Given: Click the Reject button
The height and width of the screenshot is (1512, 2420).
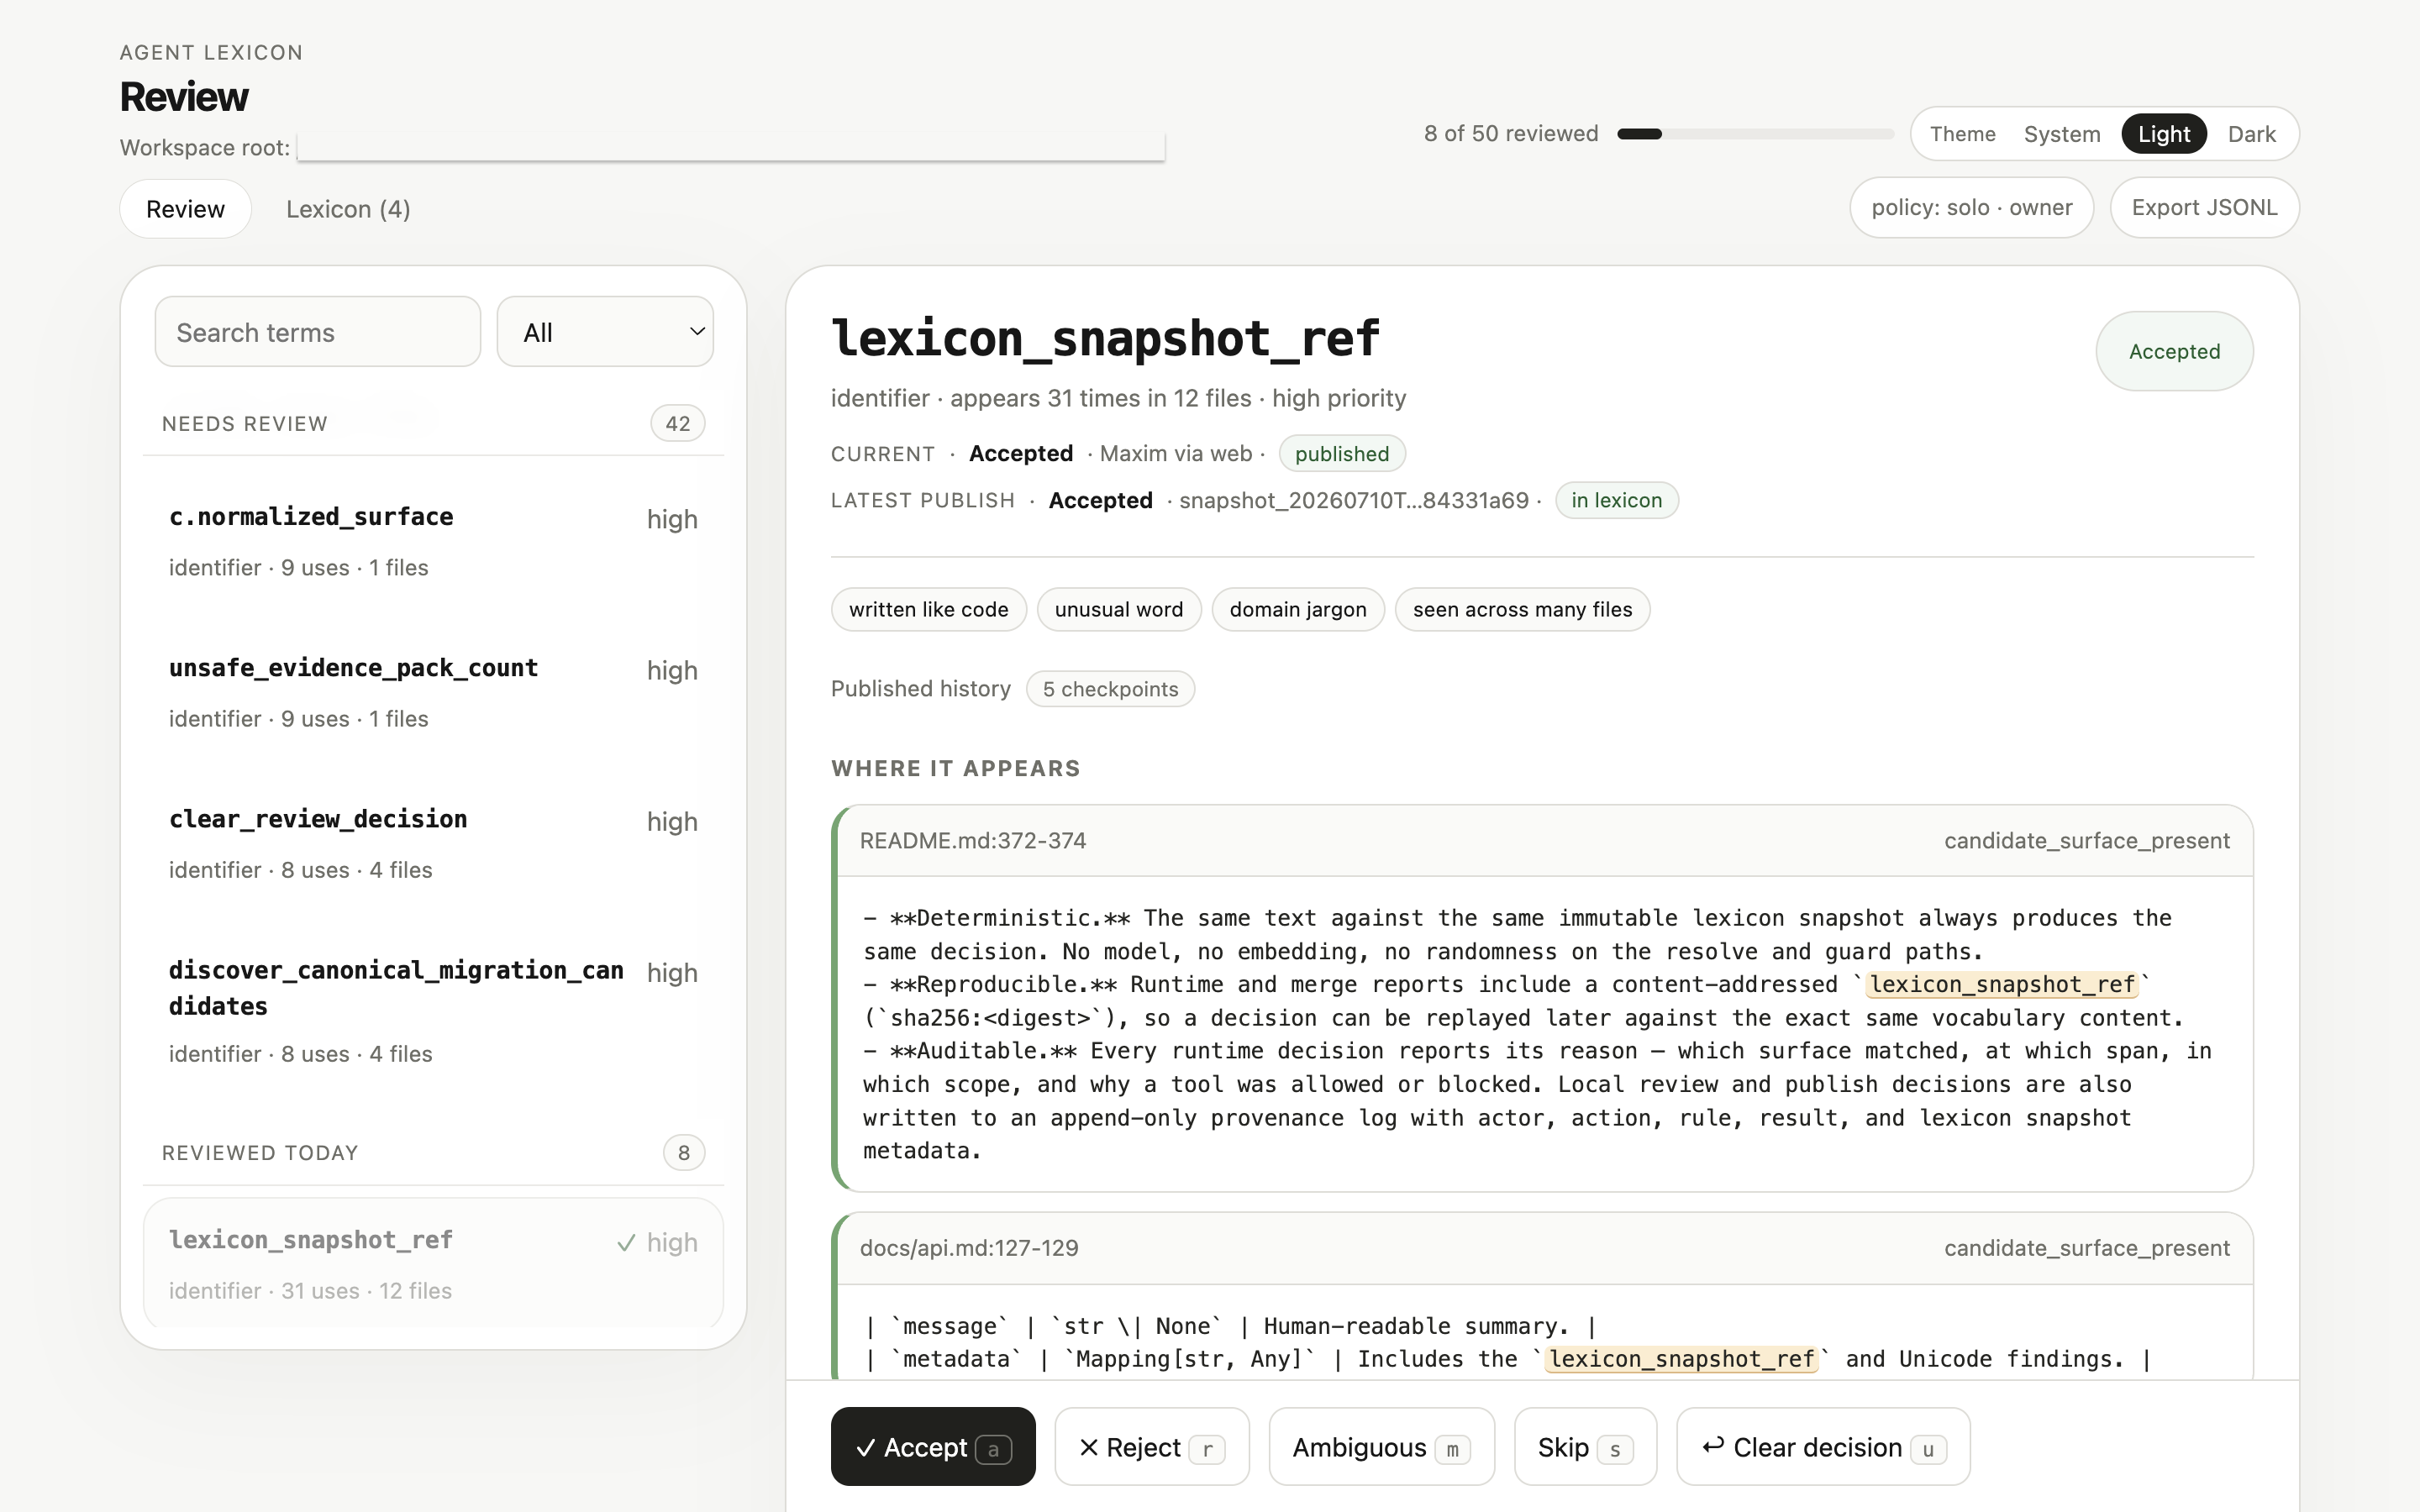Looking at the screenshot, I should 1151,1447.
